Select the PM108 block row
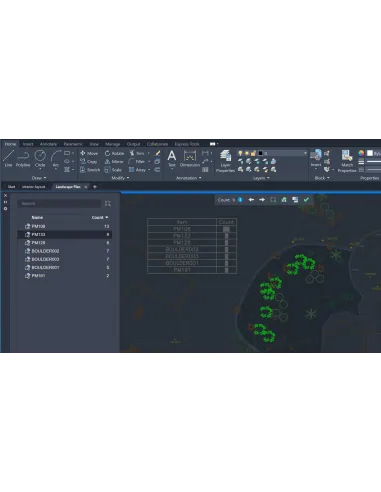Image resolution: width=381 pixels, height=492 pixels. click(65, 226)
